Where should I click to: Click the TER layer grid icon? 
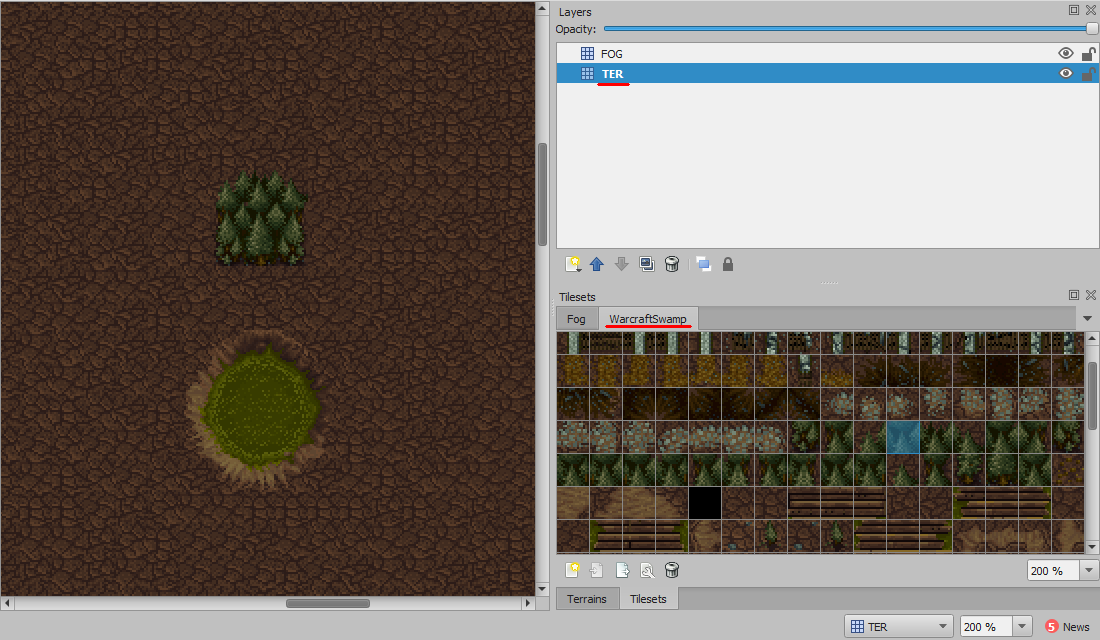click(x=587, y=73)
